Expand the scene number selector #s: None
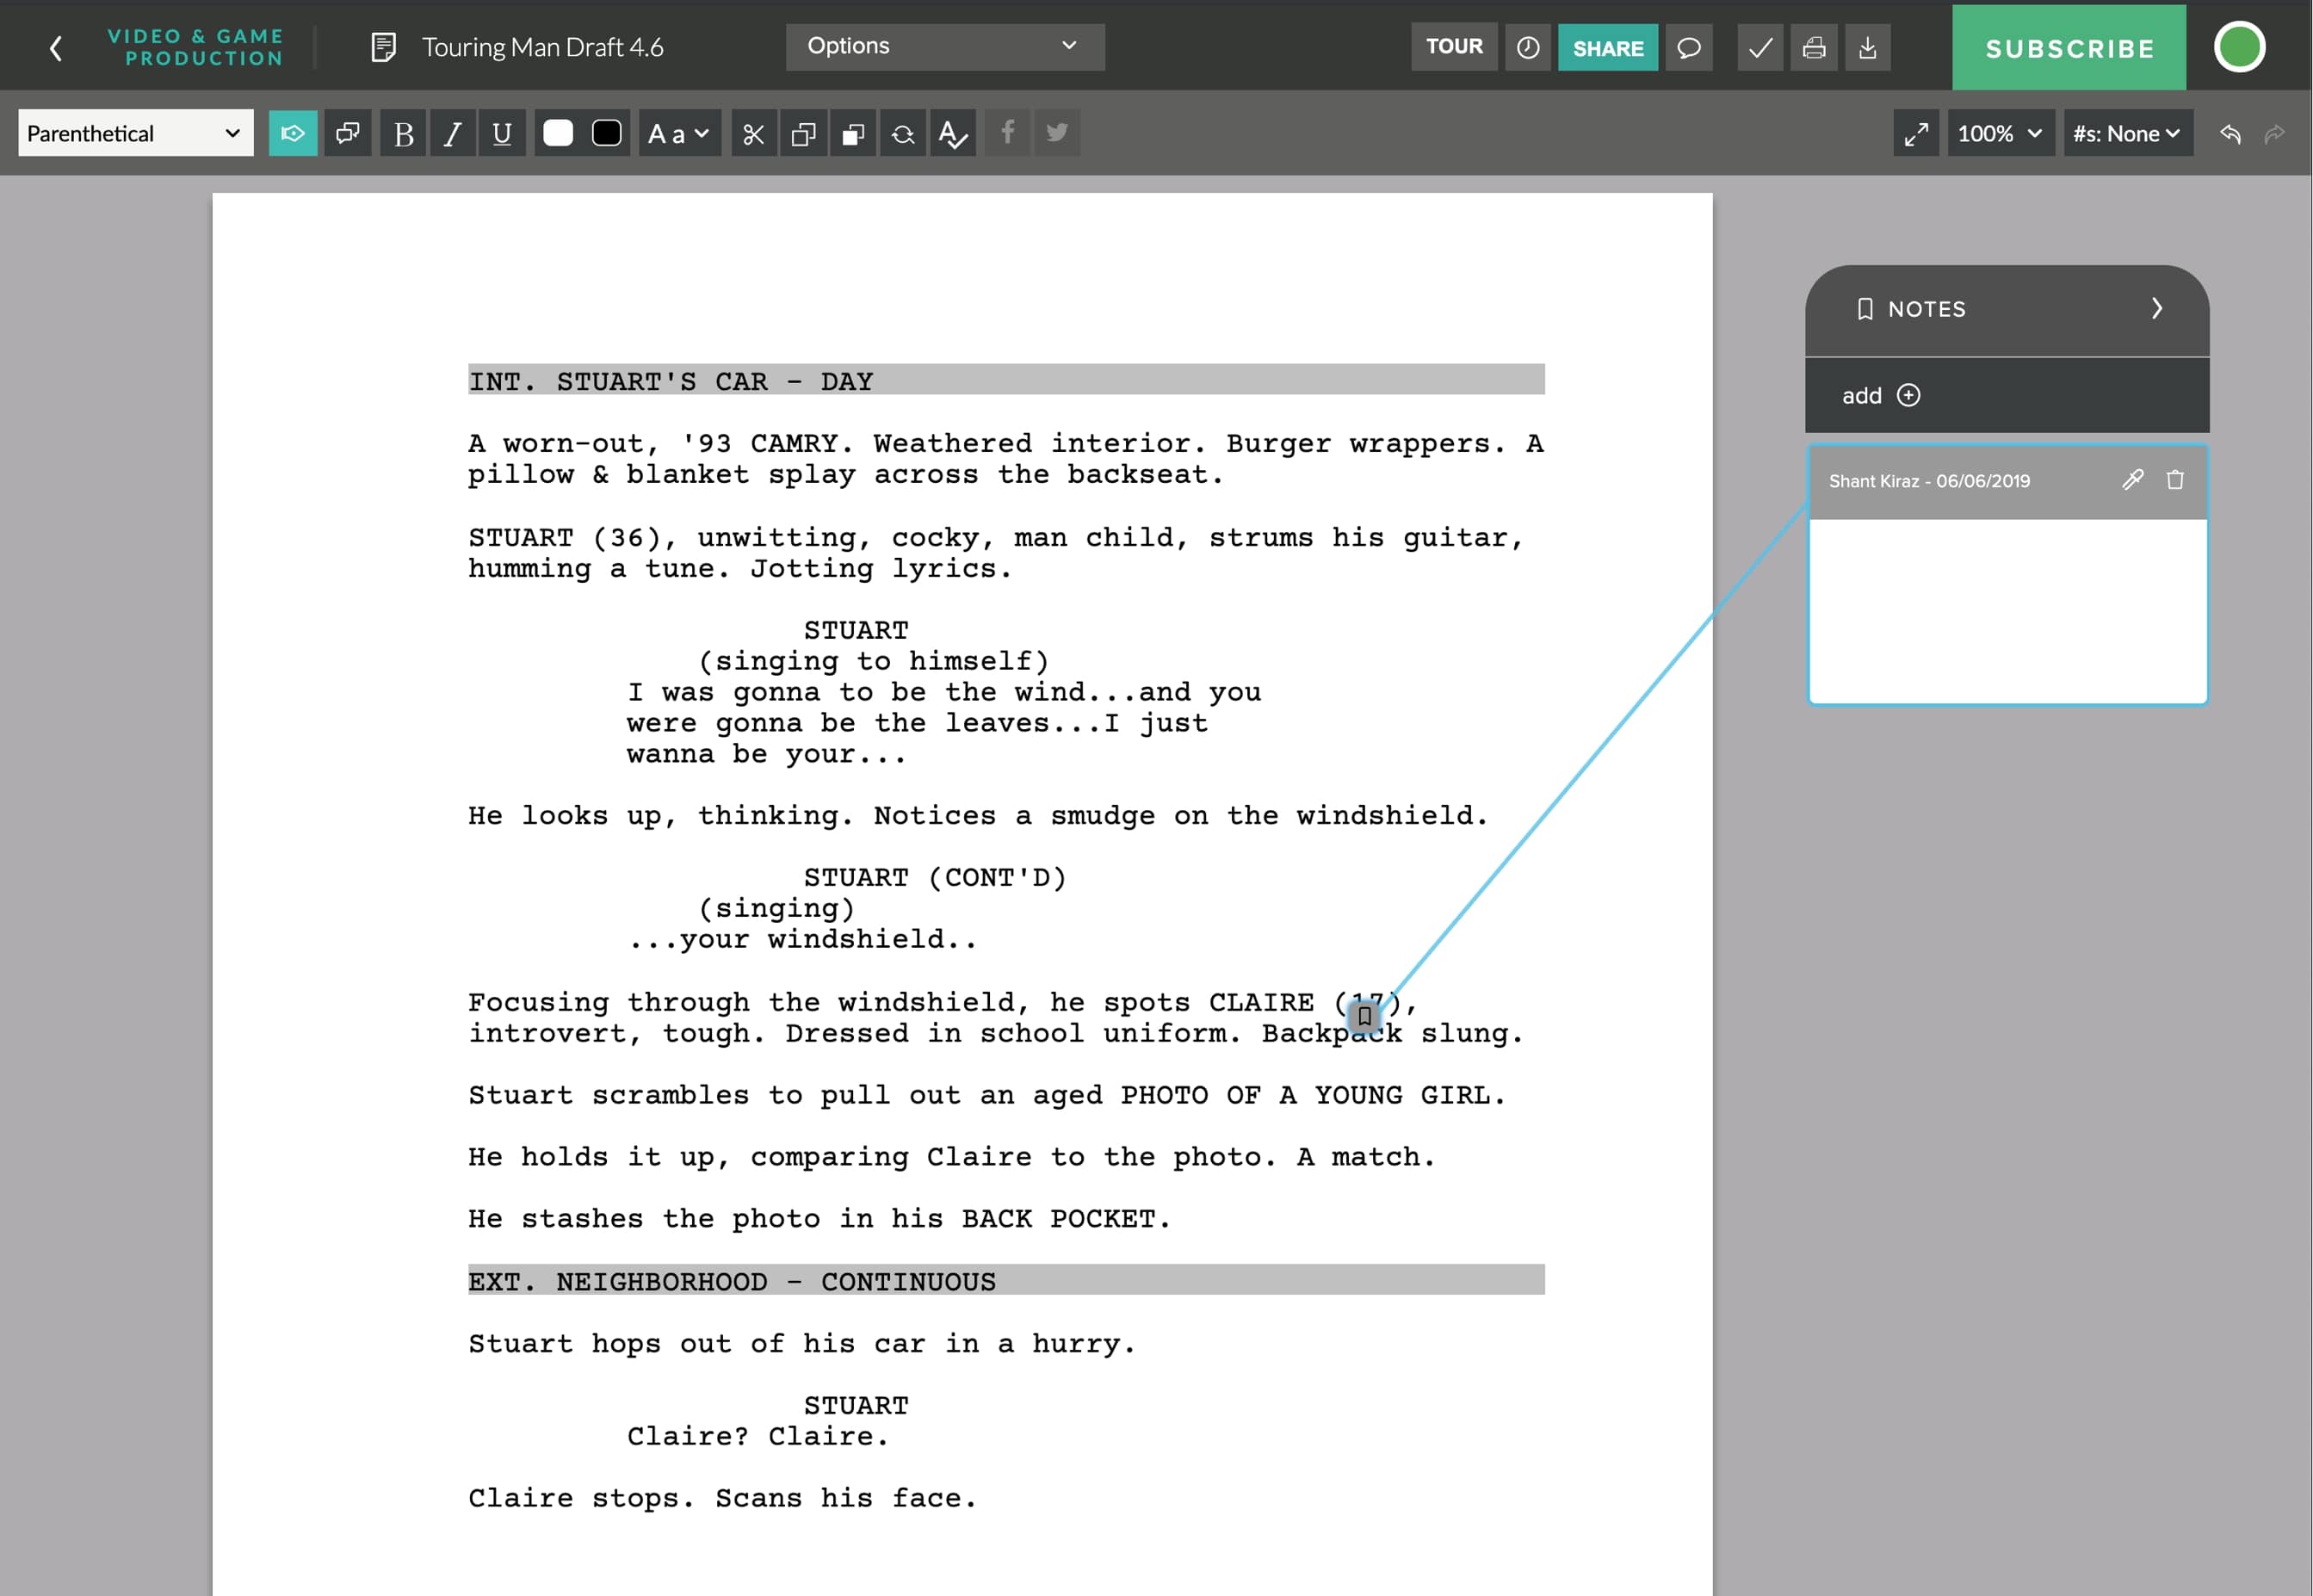This screenshot has width=2313, height=1596. click(2127, 133)
